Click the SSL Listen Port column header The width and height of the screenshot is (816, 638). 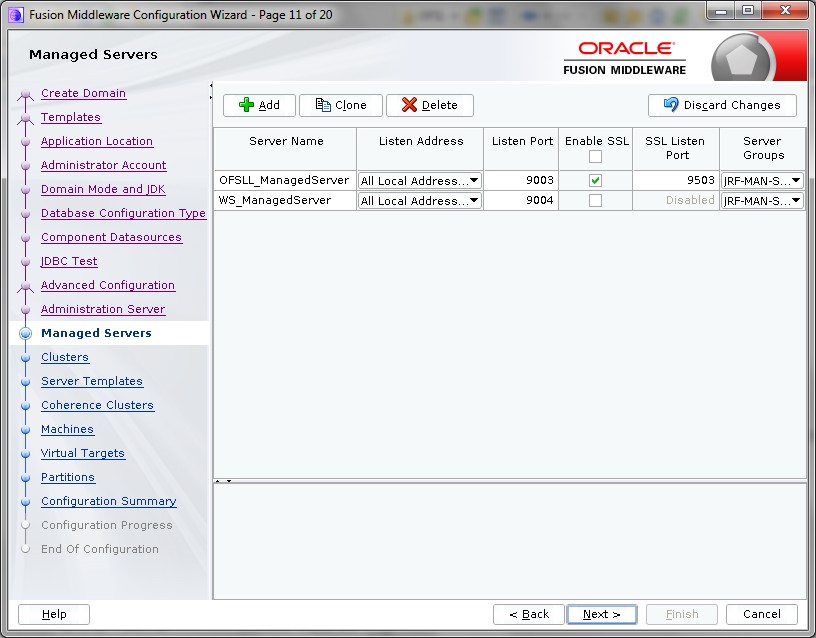click(676, 148)
